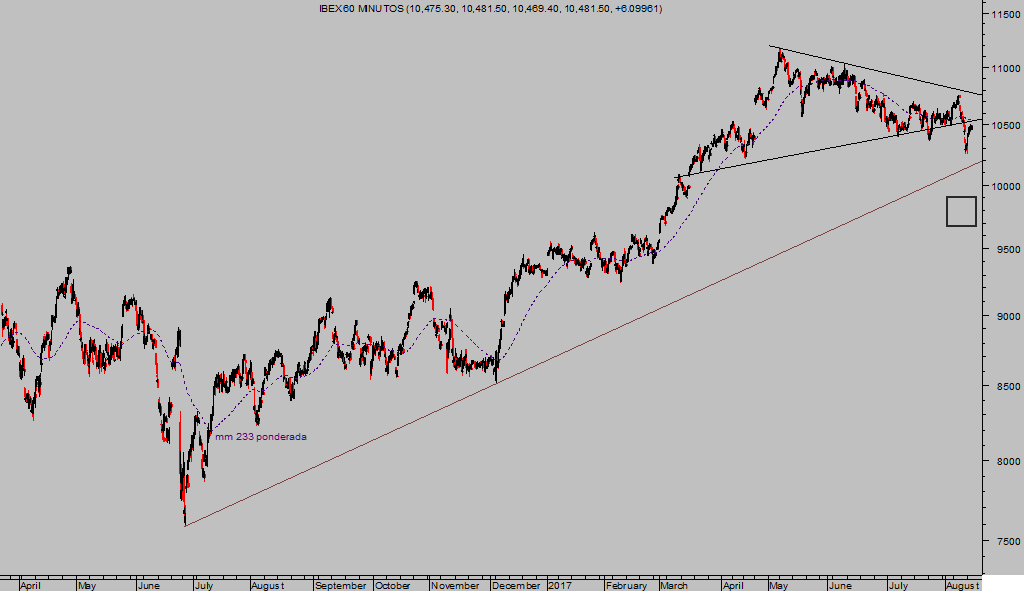1024x591 pixels.
Task: Click the October label on time axis
Action: click(392, 585)
